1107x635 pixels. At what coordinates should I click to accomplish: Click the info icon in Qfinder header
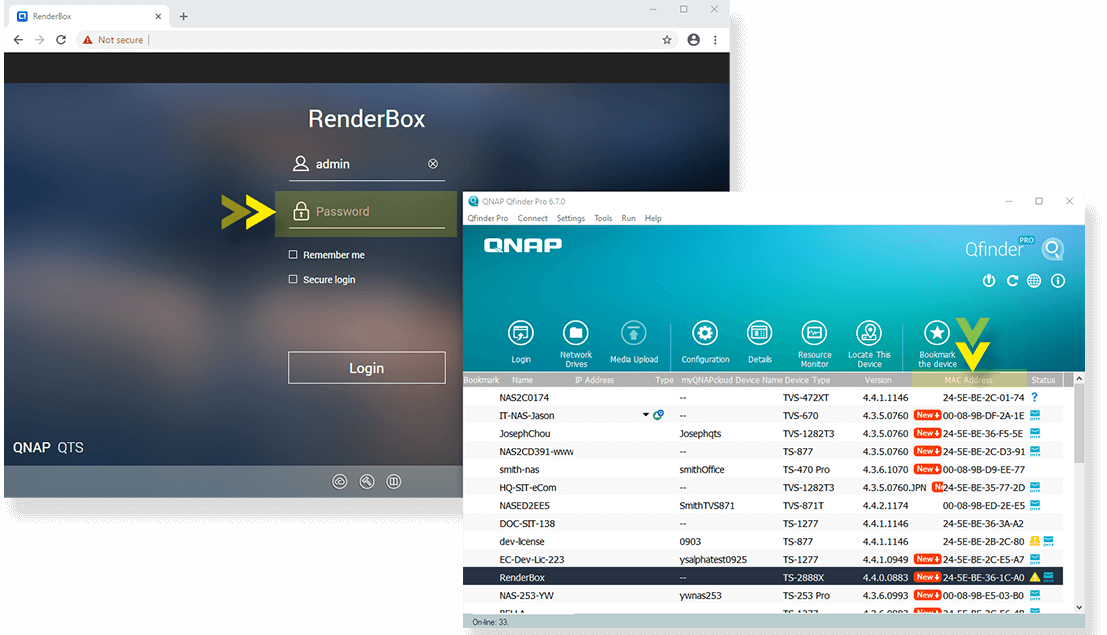1058,280
